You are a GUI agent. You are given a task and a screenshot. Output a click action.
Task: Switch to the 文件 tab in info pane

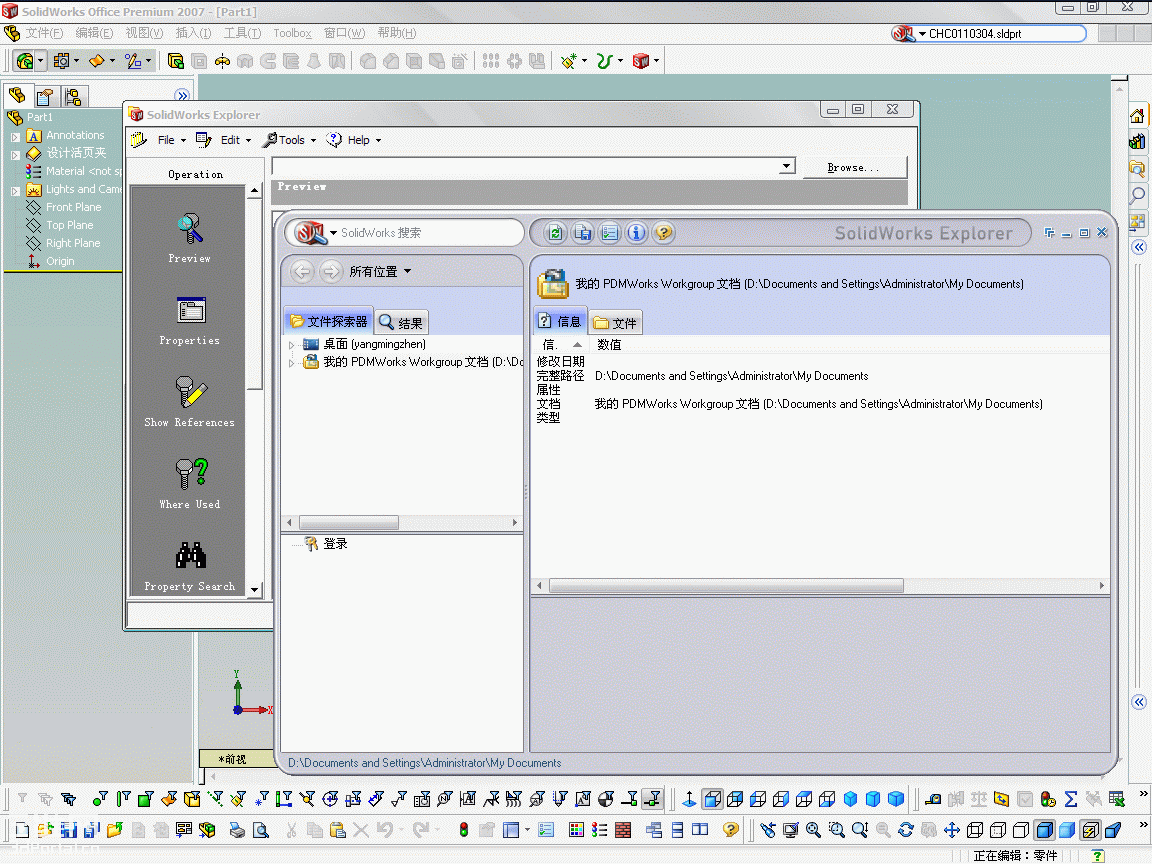pos(616,323)
